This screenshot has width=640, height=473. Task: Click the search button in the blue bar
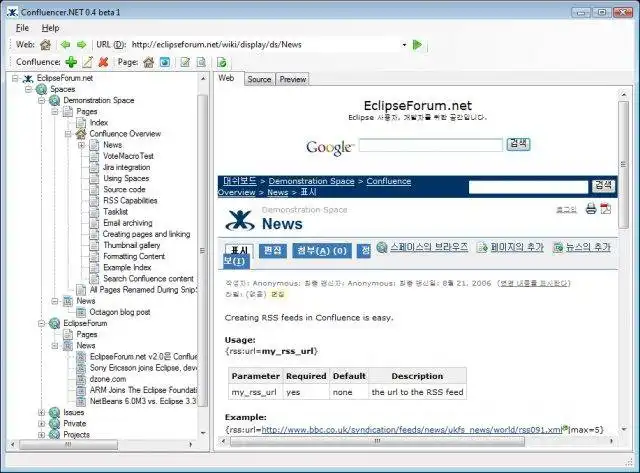603,186
